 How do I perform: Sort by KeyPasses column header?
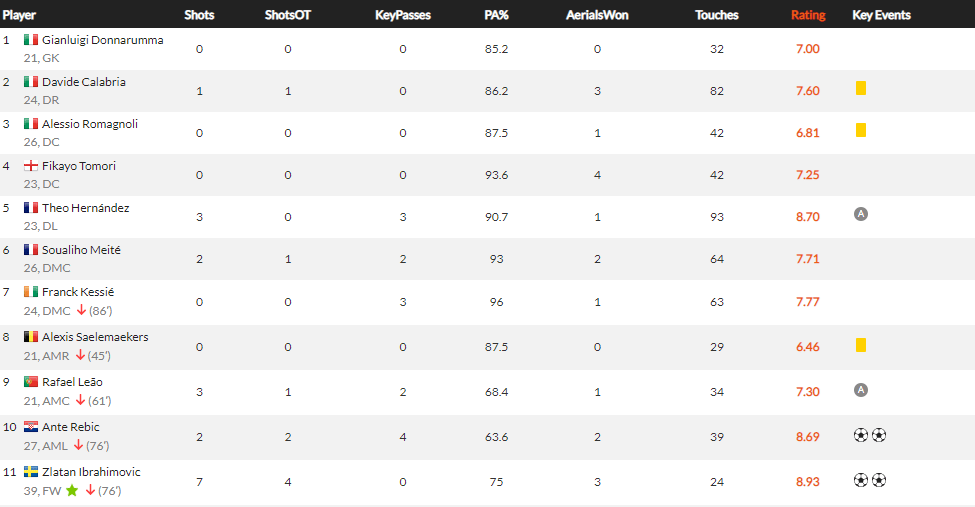403,15
